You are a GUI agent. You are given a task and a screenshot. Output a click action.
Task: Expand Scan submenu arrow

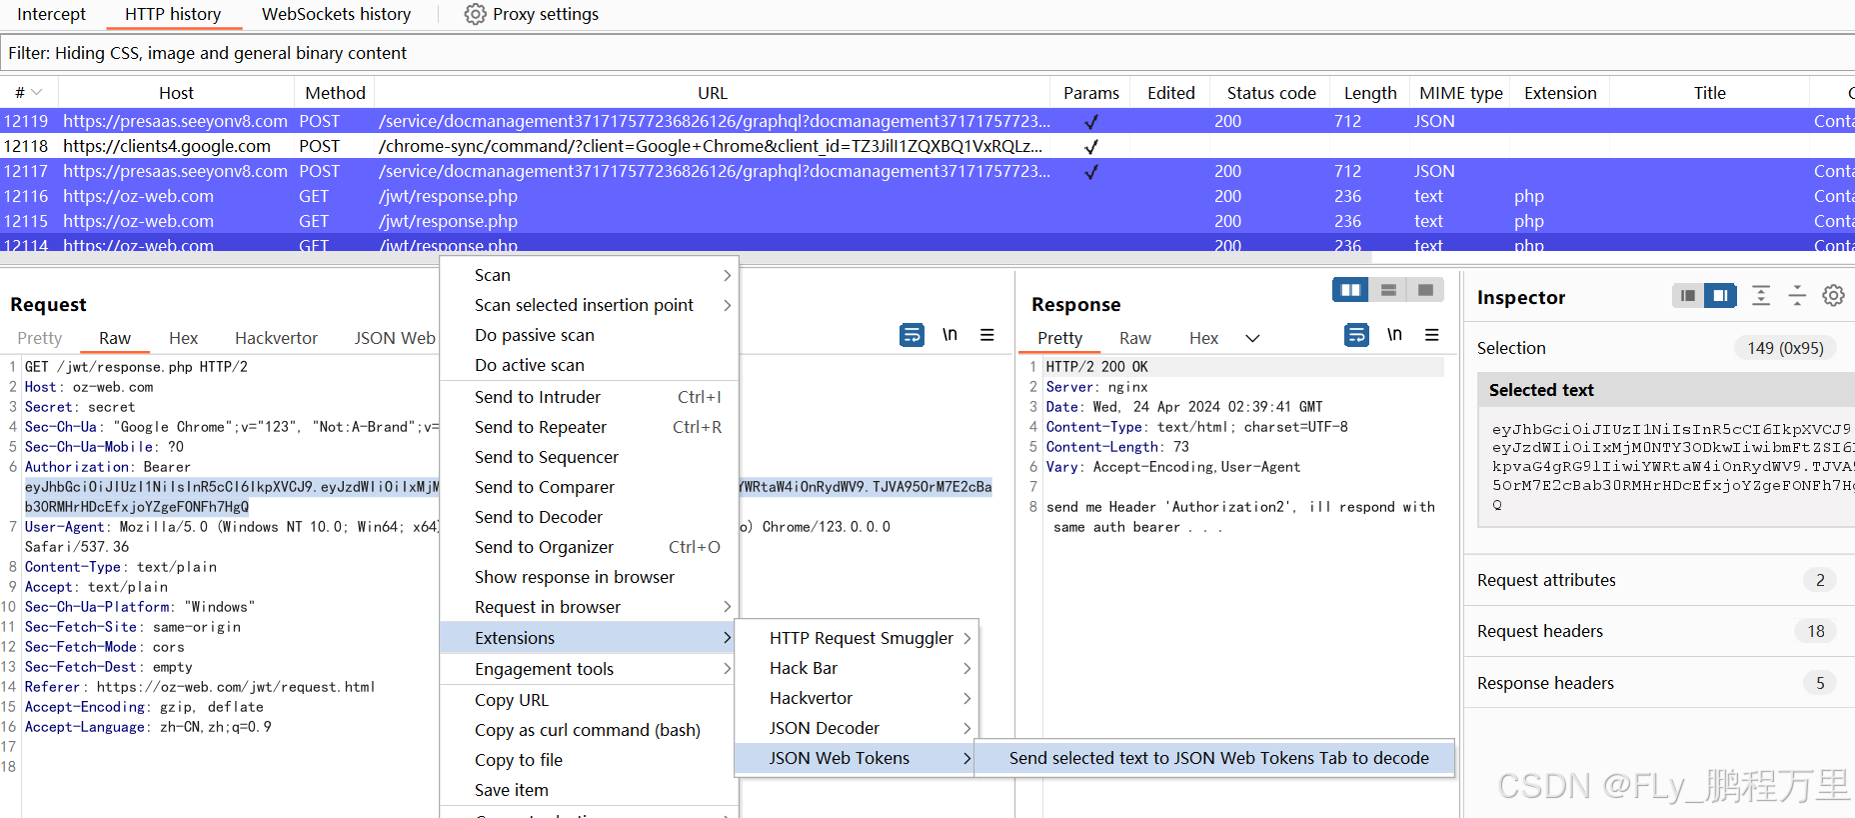point(727,275)
